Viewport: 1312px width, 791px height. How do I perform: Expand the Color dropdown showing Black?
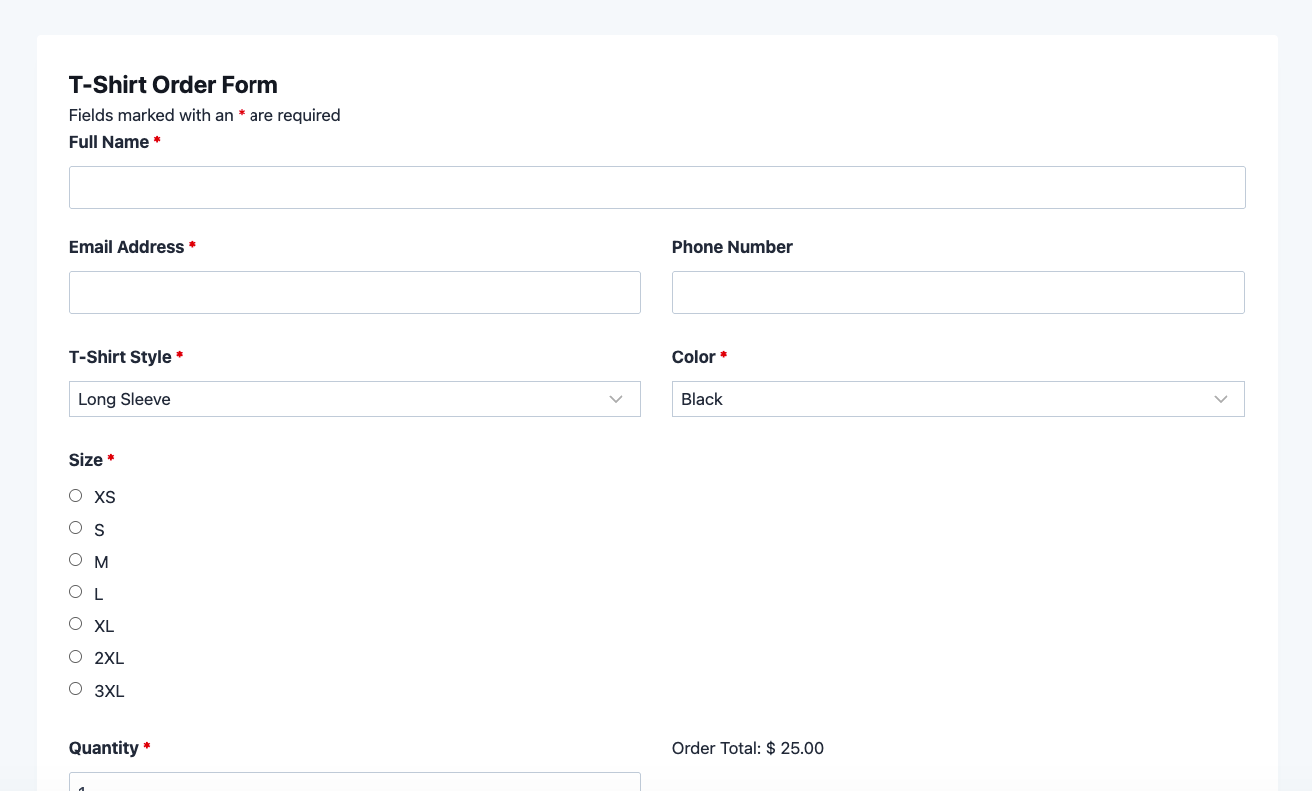point(957,399)
